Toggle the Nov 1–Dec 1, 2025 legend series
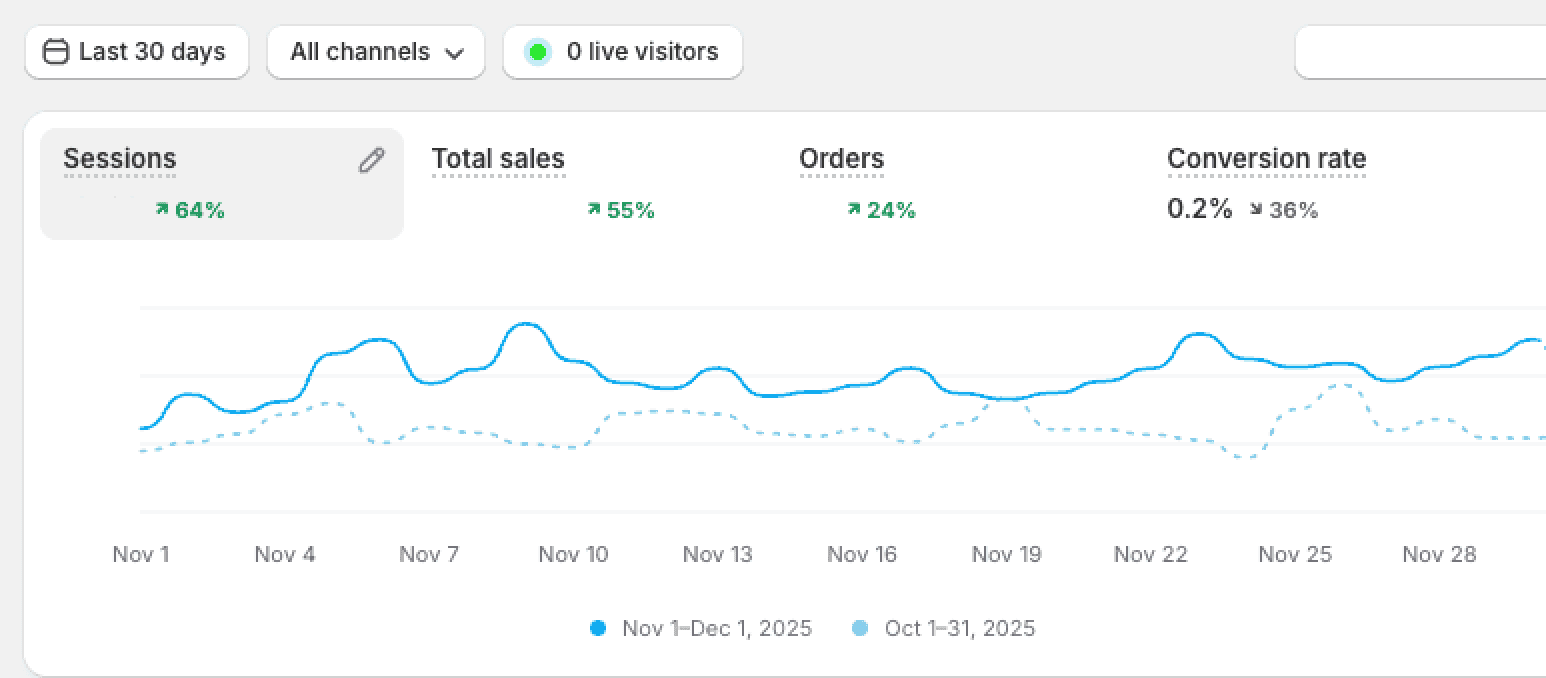The width and height of the screenshot is (1546, 678). click(702, 628)
